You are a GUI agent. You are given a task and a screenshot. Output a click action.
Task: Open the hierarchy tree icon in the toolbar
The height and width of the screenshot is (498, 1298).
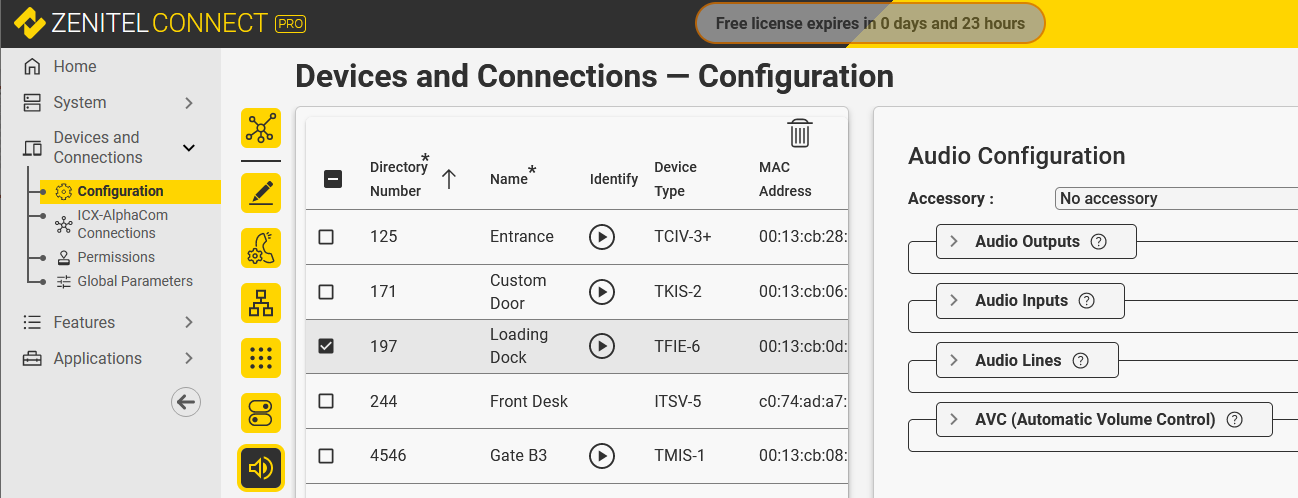click(x=261, y=302)
